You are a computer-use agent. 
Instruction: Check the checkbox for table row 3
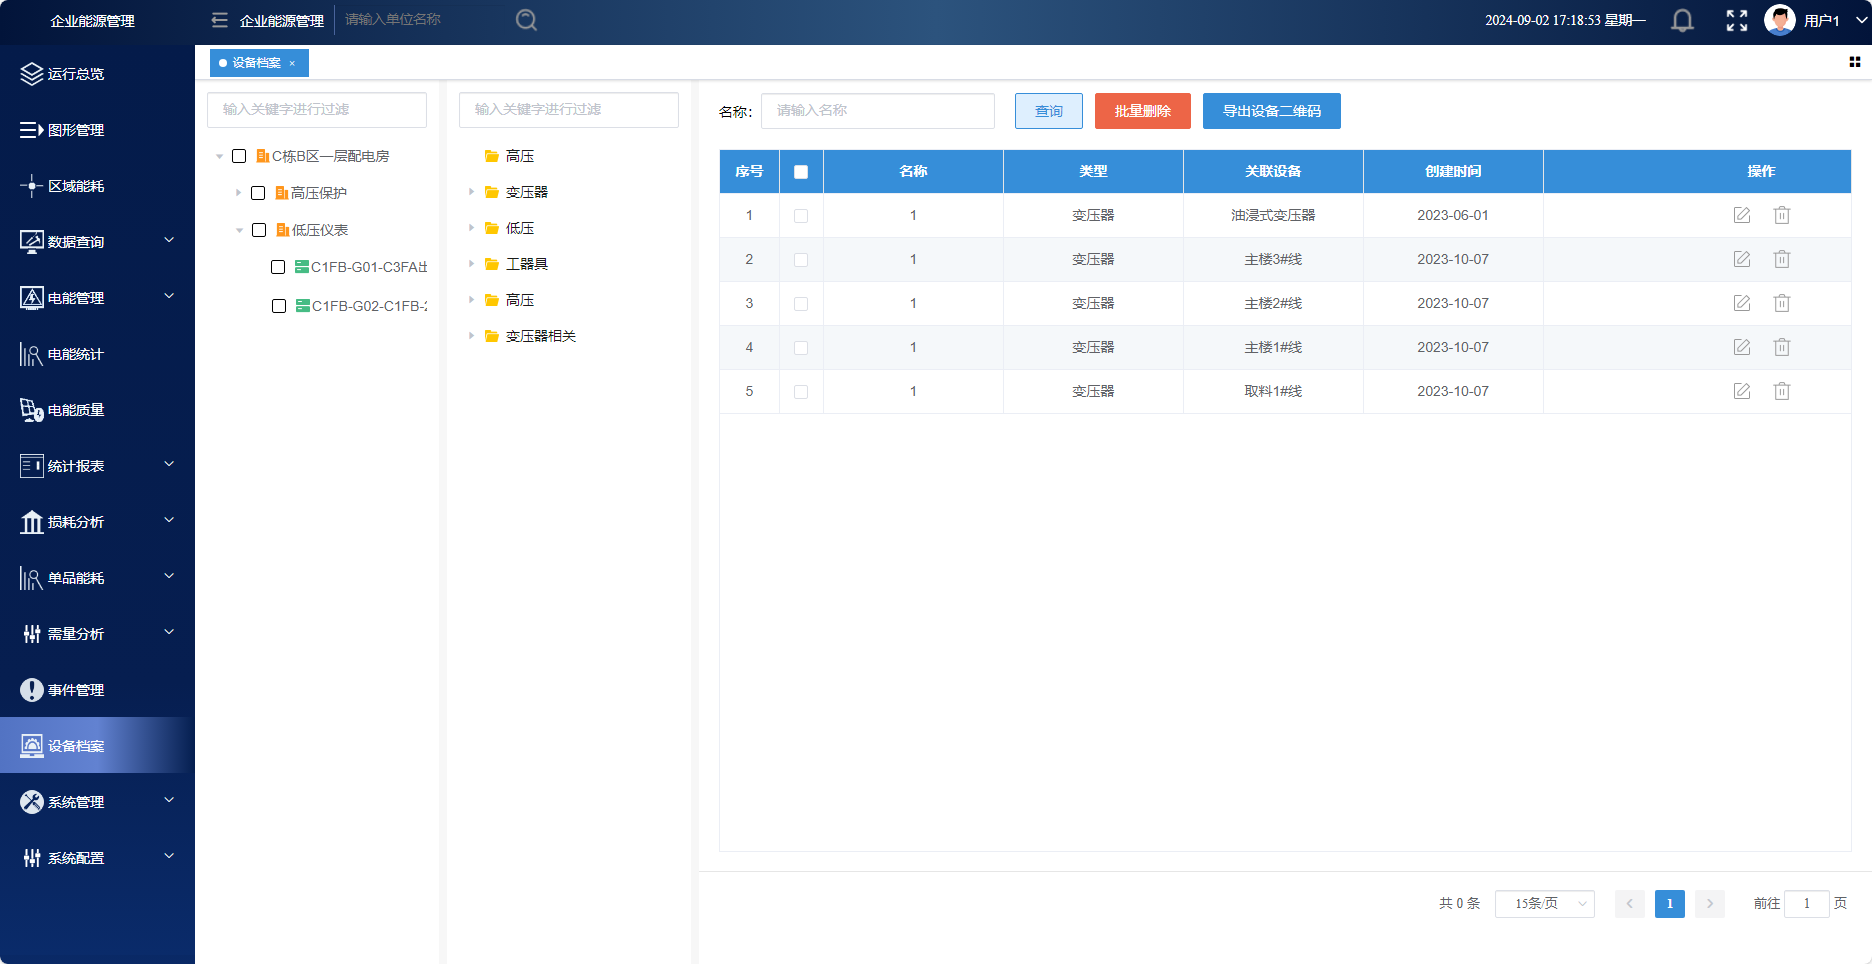(801, 304)
